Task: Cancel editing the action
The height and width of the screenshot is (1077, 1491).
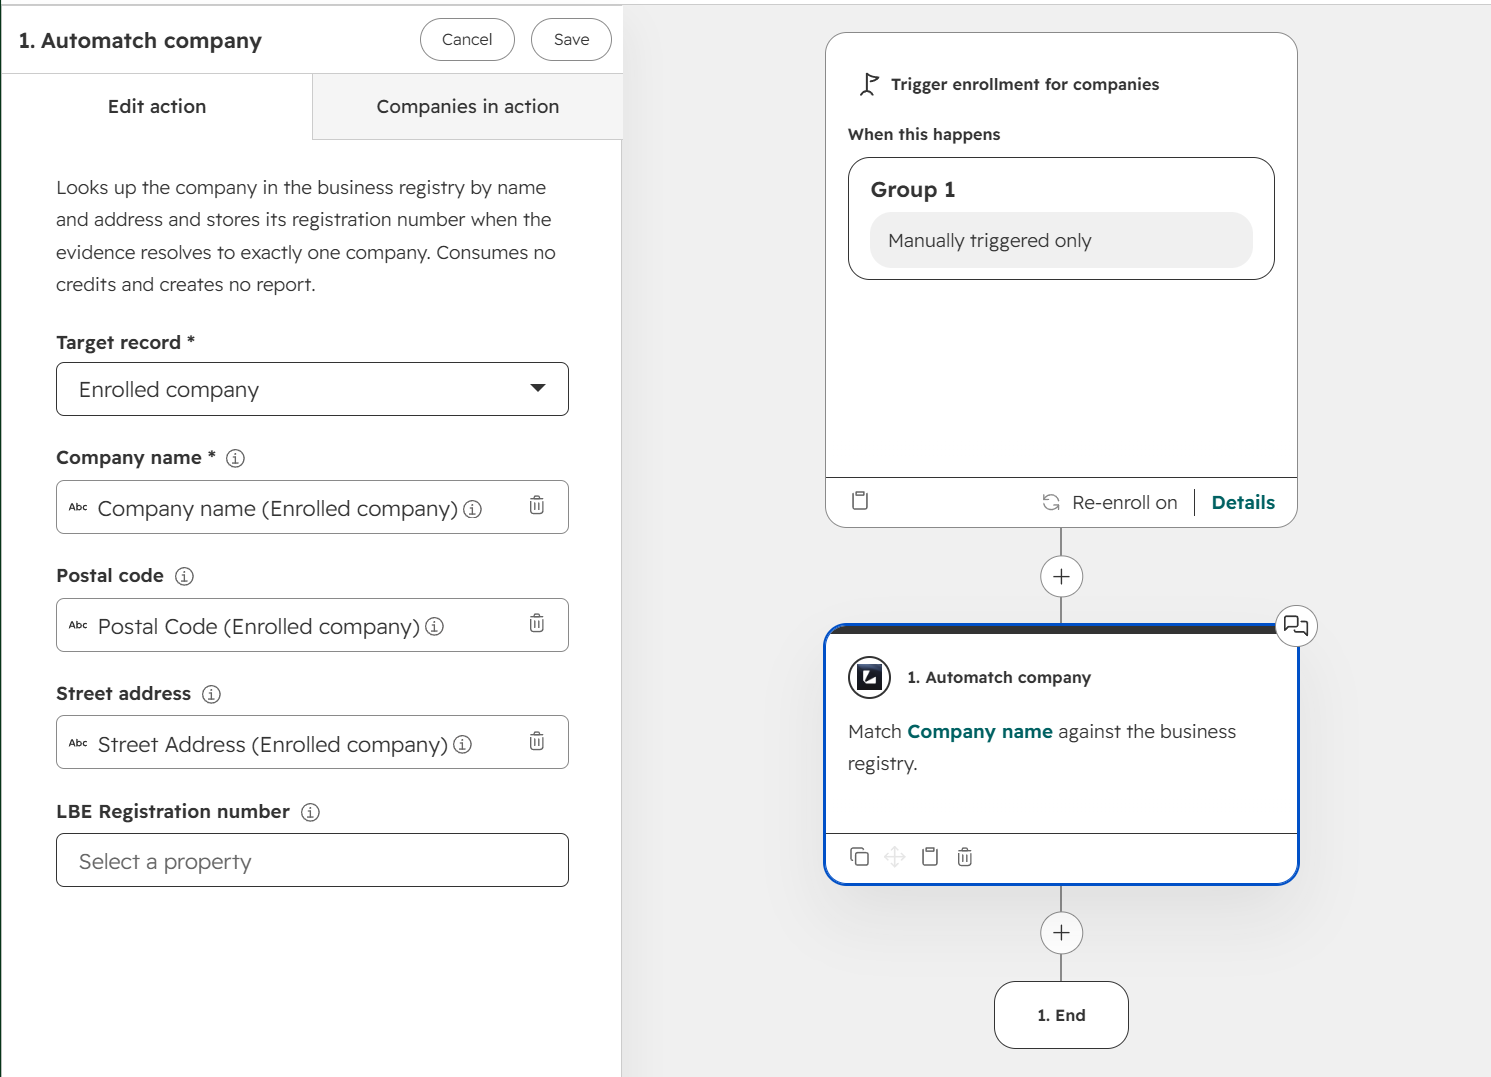Action: coord(467,40)
